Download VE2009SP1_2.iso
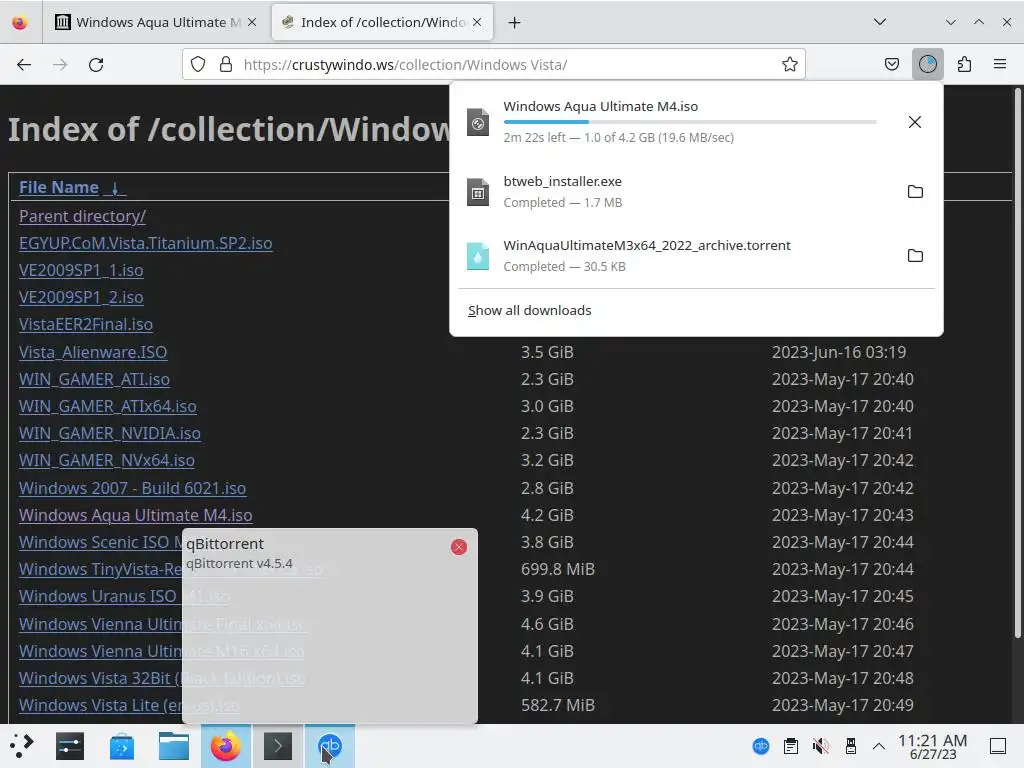This screenshot has height=768, width=1024. pos(81,297)
